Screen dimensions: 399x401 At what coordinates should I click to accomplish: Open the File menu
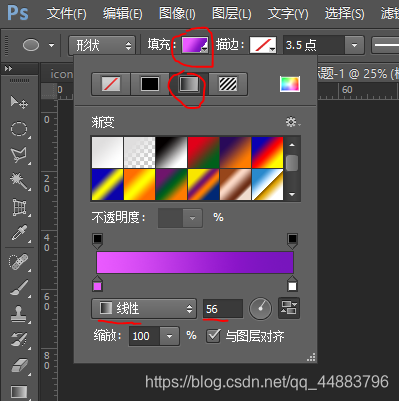click(x=67, y=14)
